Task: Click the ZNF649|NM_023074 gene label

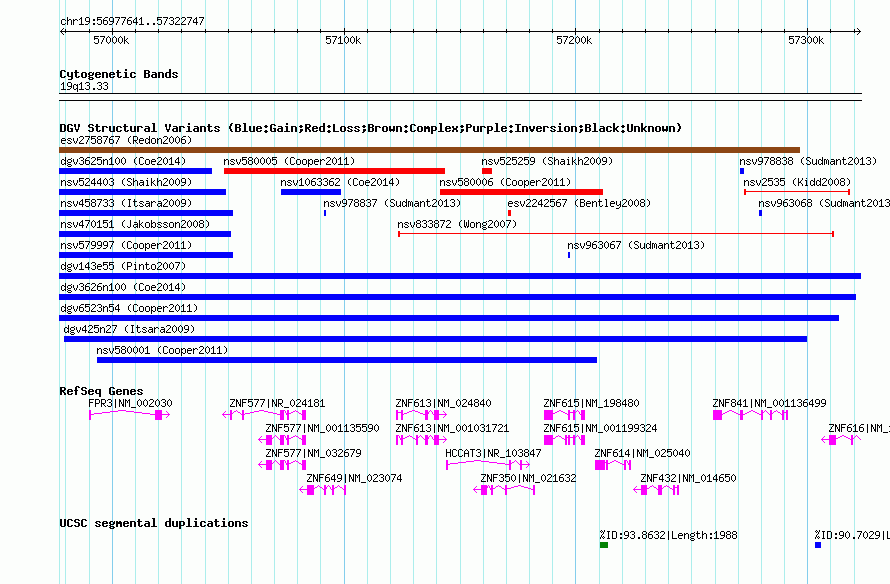Action: tap(354, 478)
